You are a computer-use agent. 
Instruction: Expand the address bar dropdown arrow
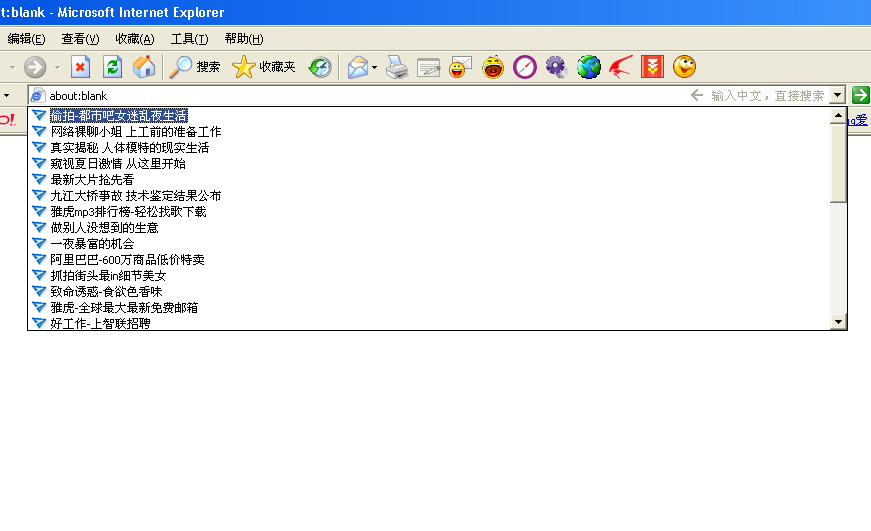(838, 96)
